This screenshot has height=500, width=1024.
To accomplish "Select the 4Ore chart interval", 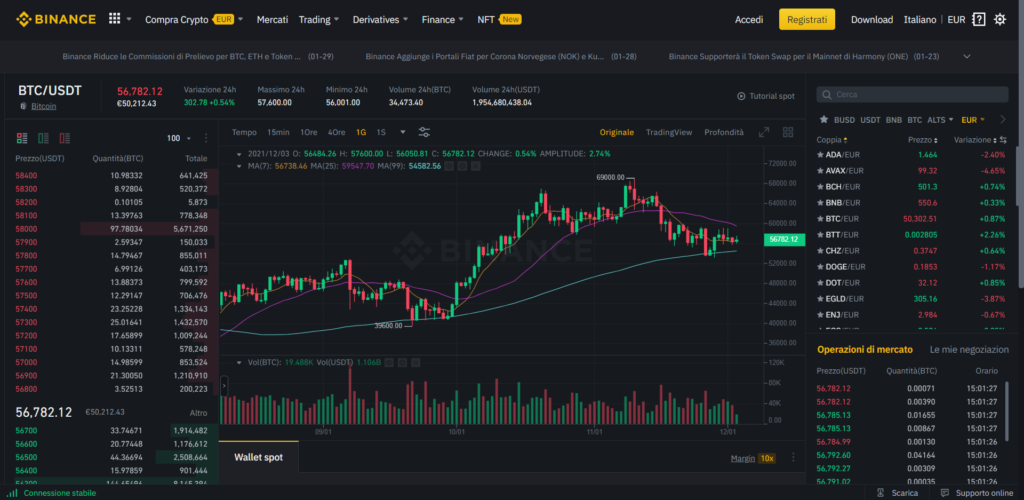I will pyautogui.click(x=336, y=132).
